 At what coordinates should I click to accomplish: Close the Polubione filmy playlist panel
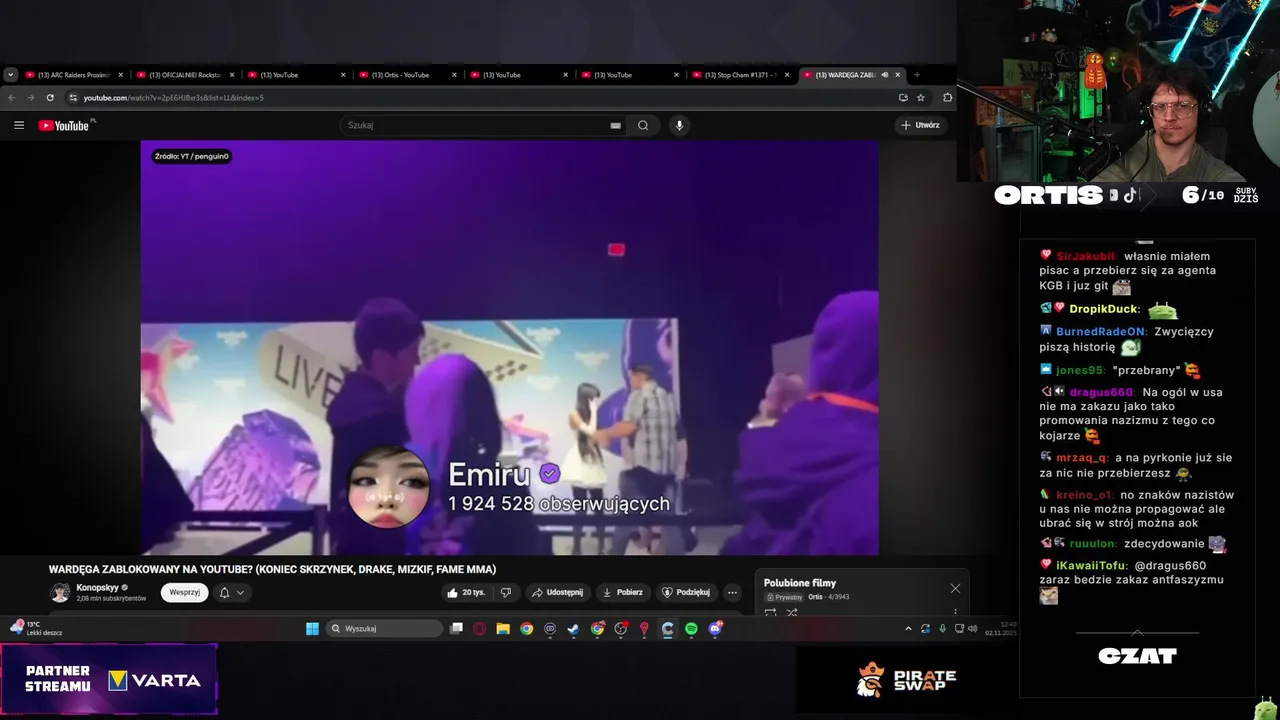[x=955, y=588]
